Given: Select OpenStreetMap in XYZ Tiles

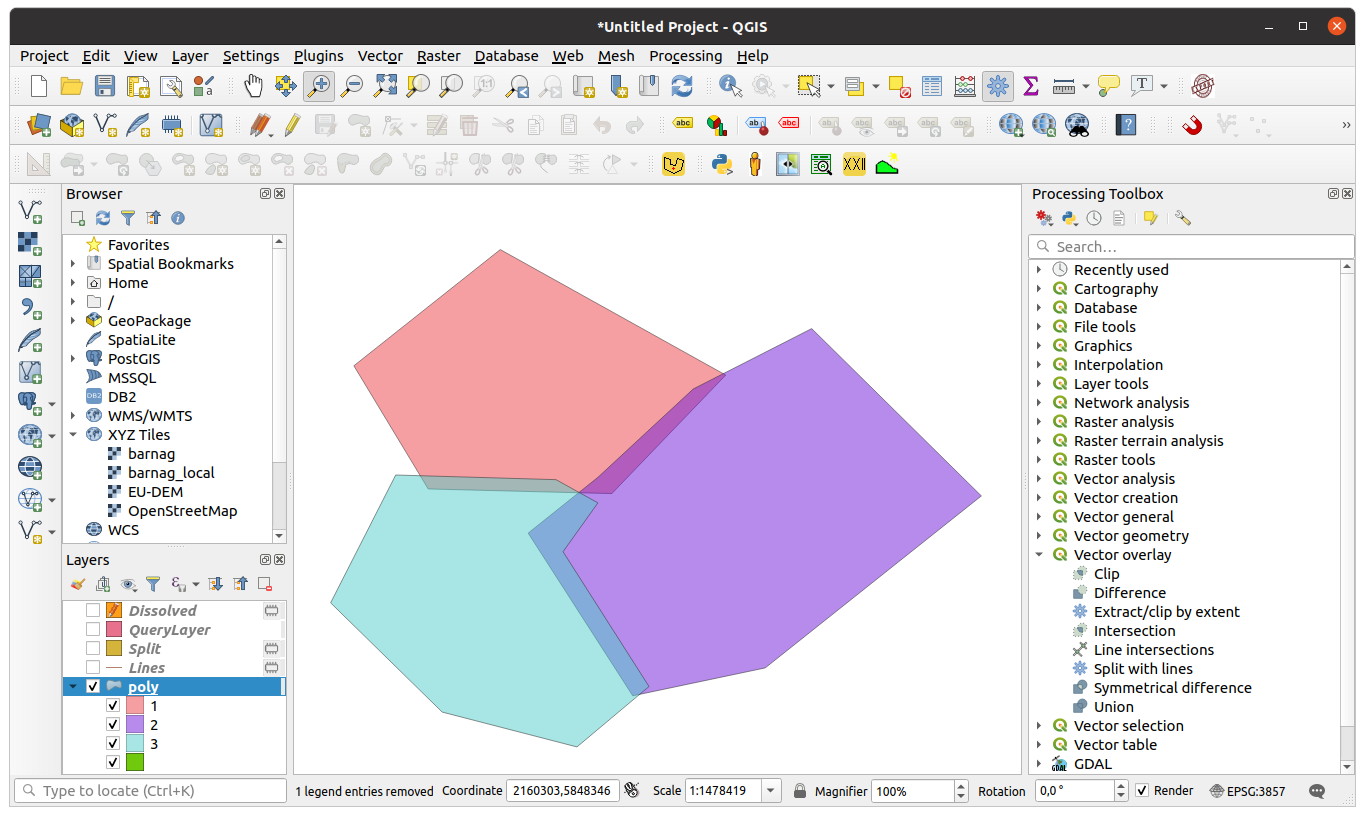Looking at the screenshot, I should coord(182,510).
